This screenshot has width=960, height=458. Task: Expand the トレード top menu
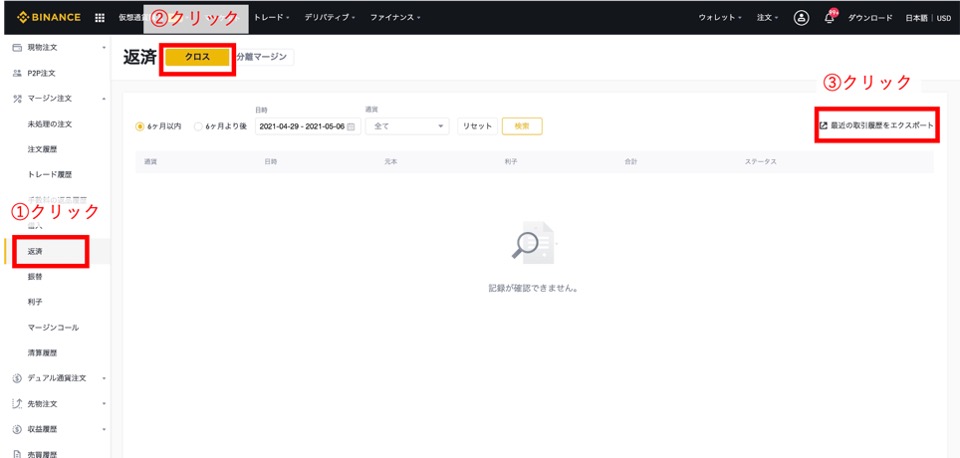[x=271, y=18]
